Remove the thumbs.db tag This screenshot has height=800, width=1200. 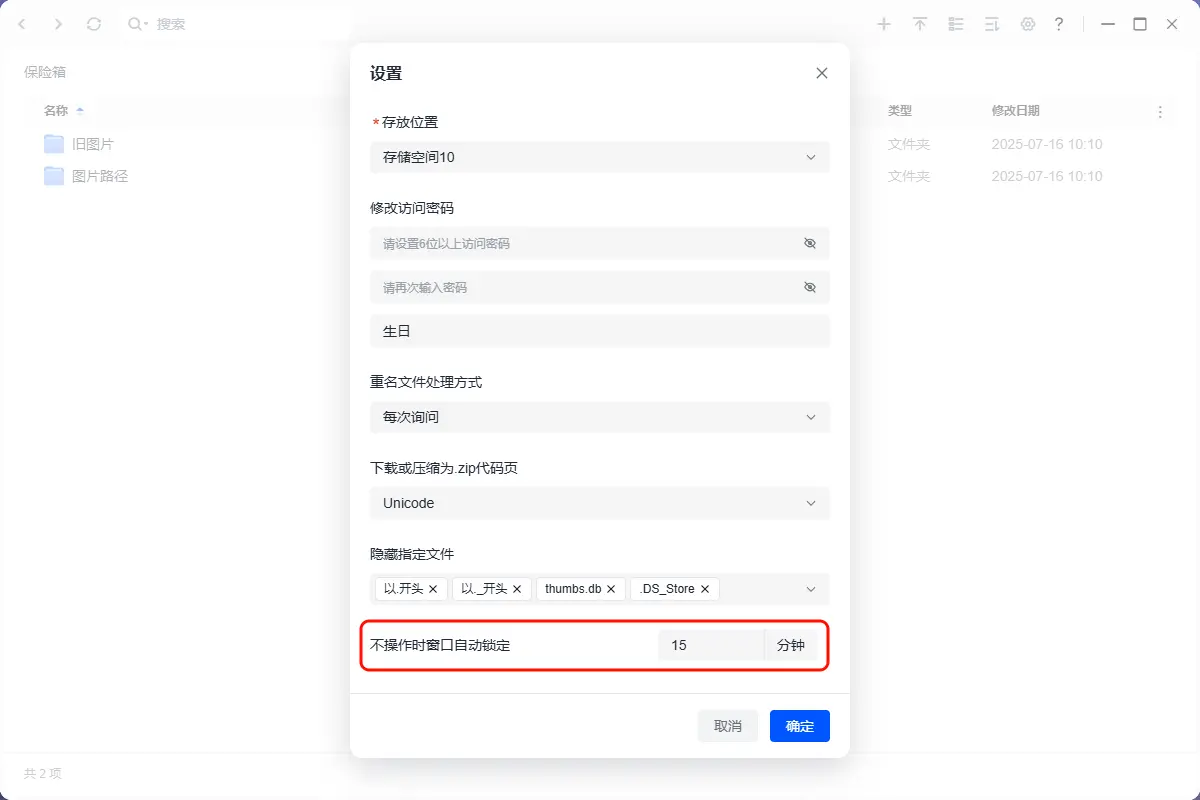tap(611, 589)
